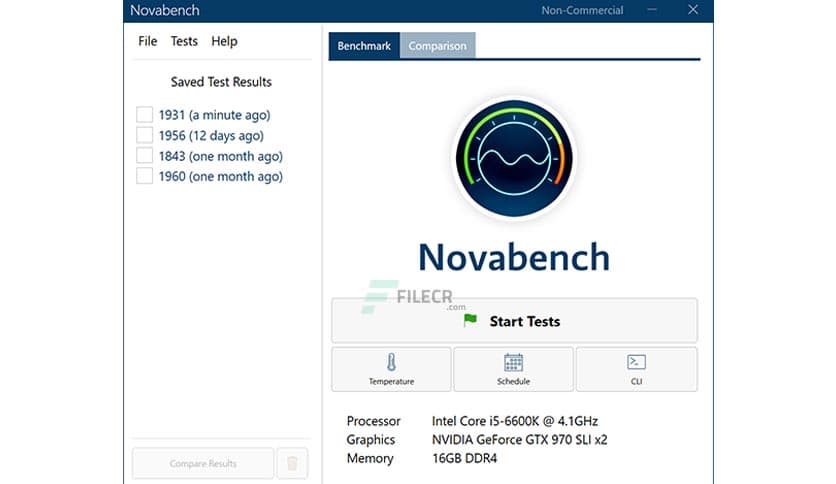Click the Graphics label
Viewport: 836px width, 484px height.
click(371, 440)
